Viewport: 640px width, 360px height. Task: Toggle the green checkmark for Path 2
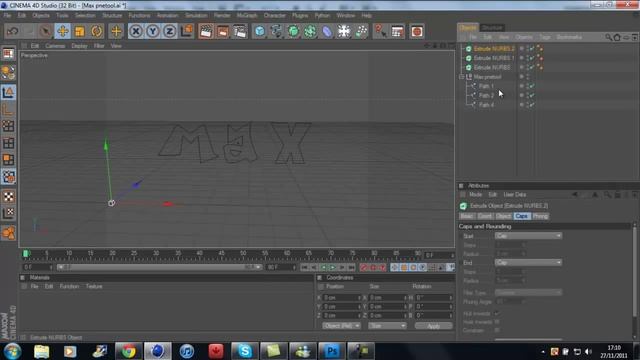tap(532, 96)
